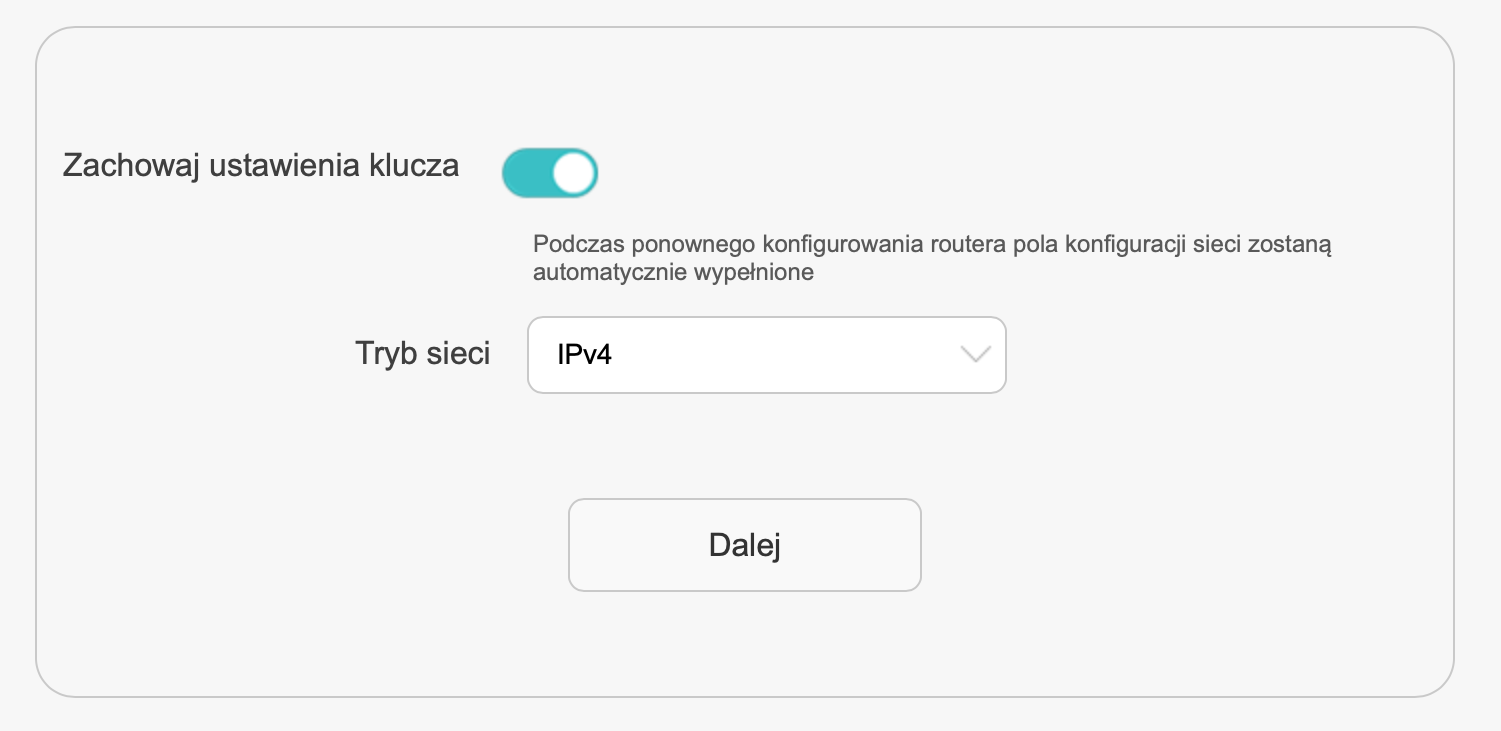Click the Tryb sieci label text

click(421, 353)
